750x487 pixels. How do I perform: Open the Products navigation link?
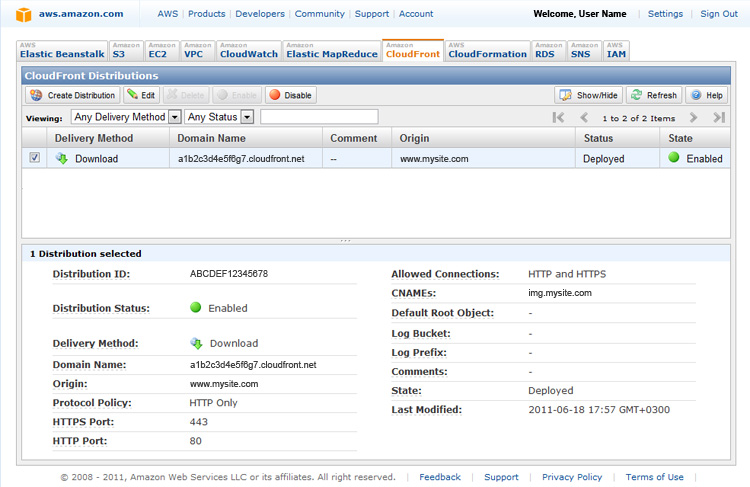(207, 14)
